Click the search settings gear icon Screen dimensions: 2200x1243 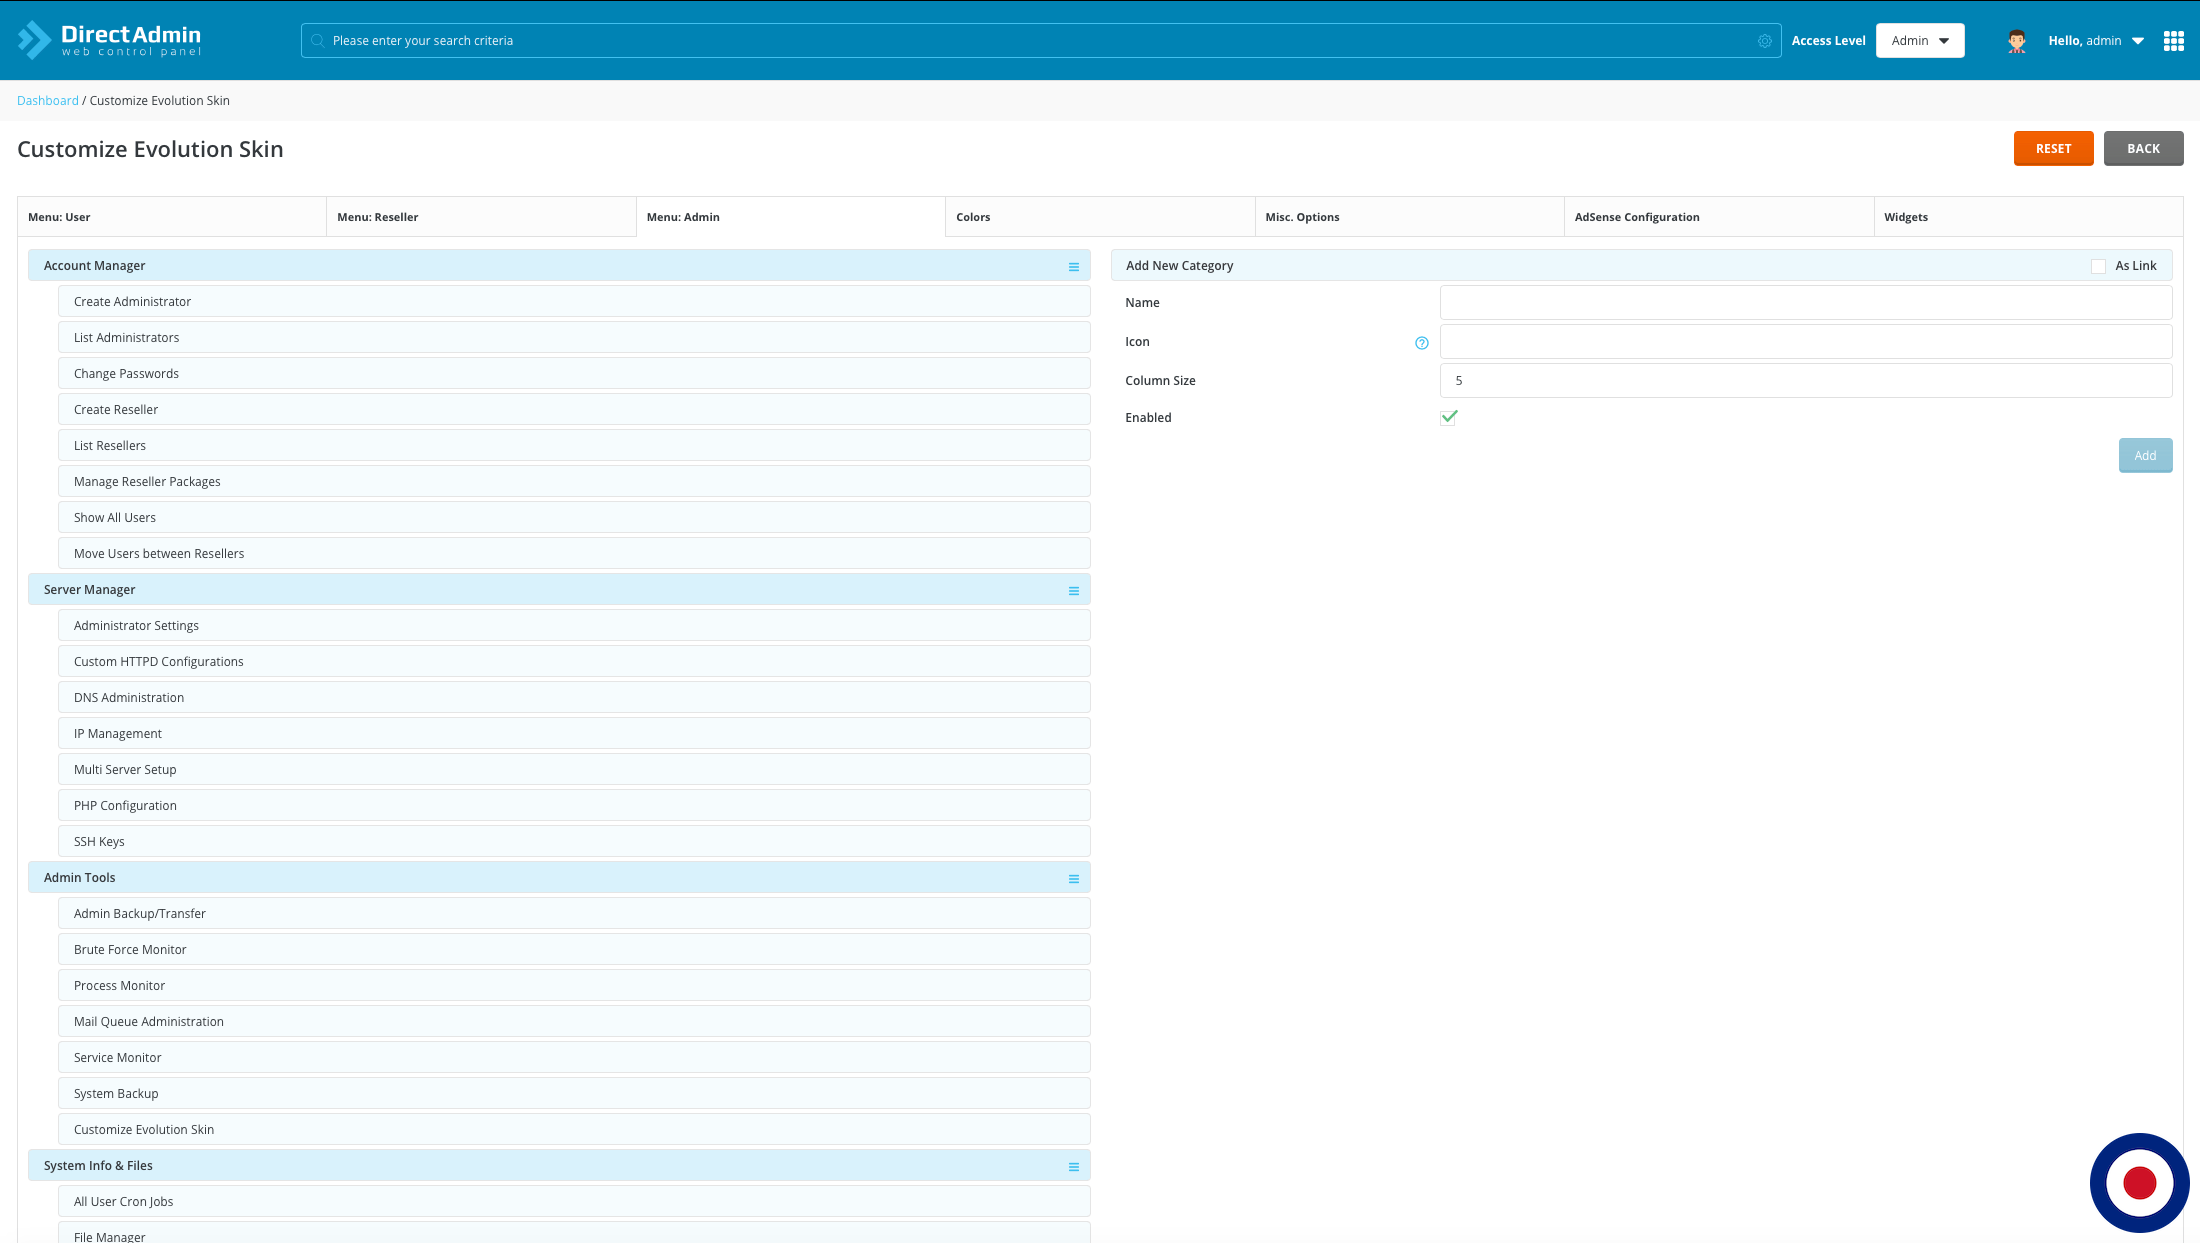[x=1765, y=41]
